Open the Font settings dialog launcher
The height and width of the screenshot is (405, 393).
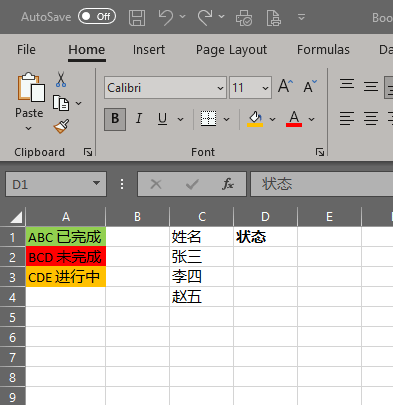(x=320, y=152)
